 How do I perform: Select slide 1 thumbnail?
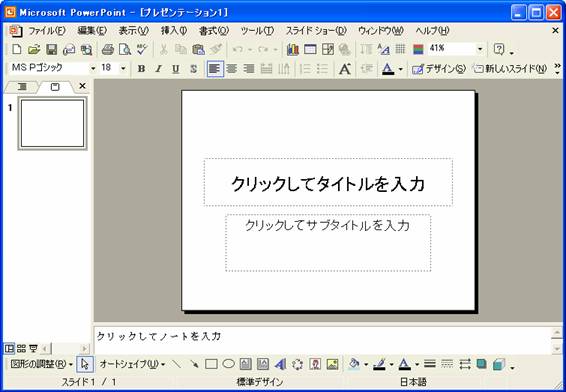(52, 123)
